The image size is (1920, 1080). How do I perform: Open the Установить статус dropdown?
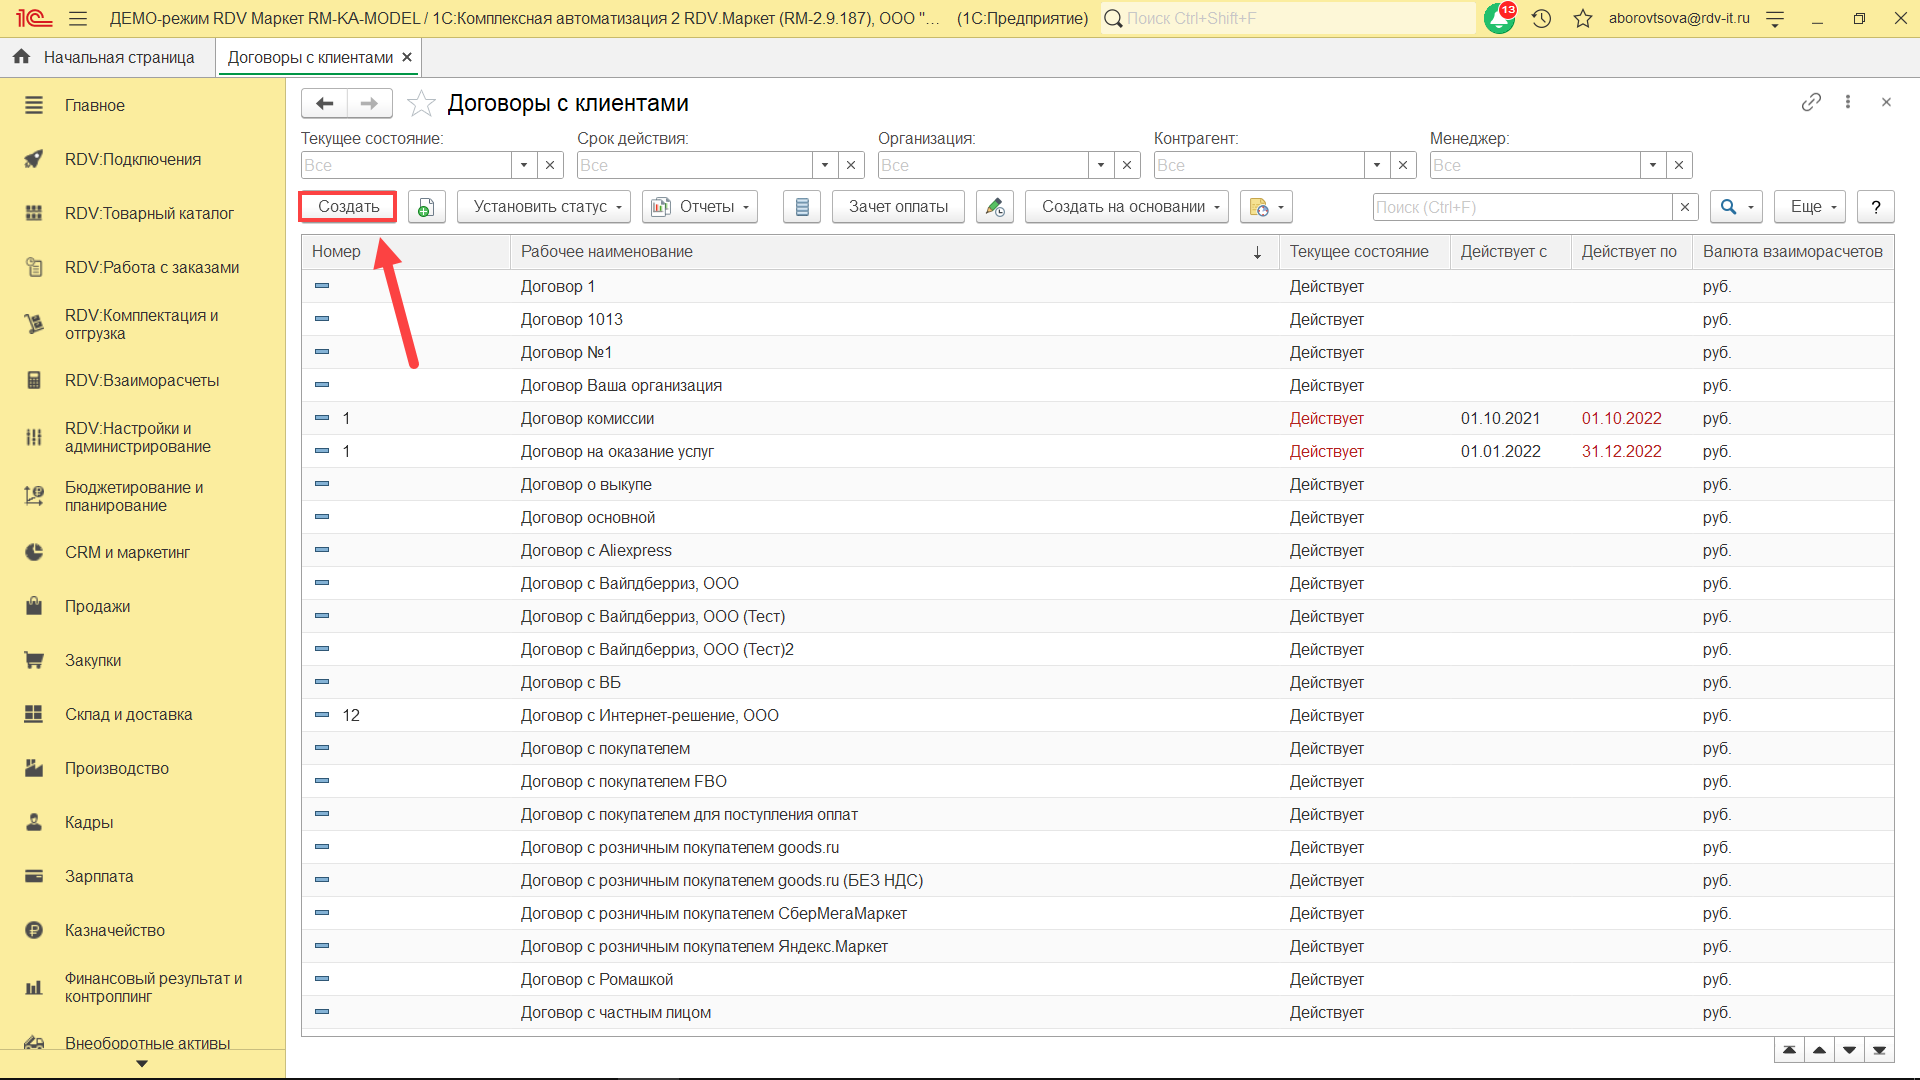[x=544, y=207]
